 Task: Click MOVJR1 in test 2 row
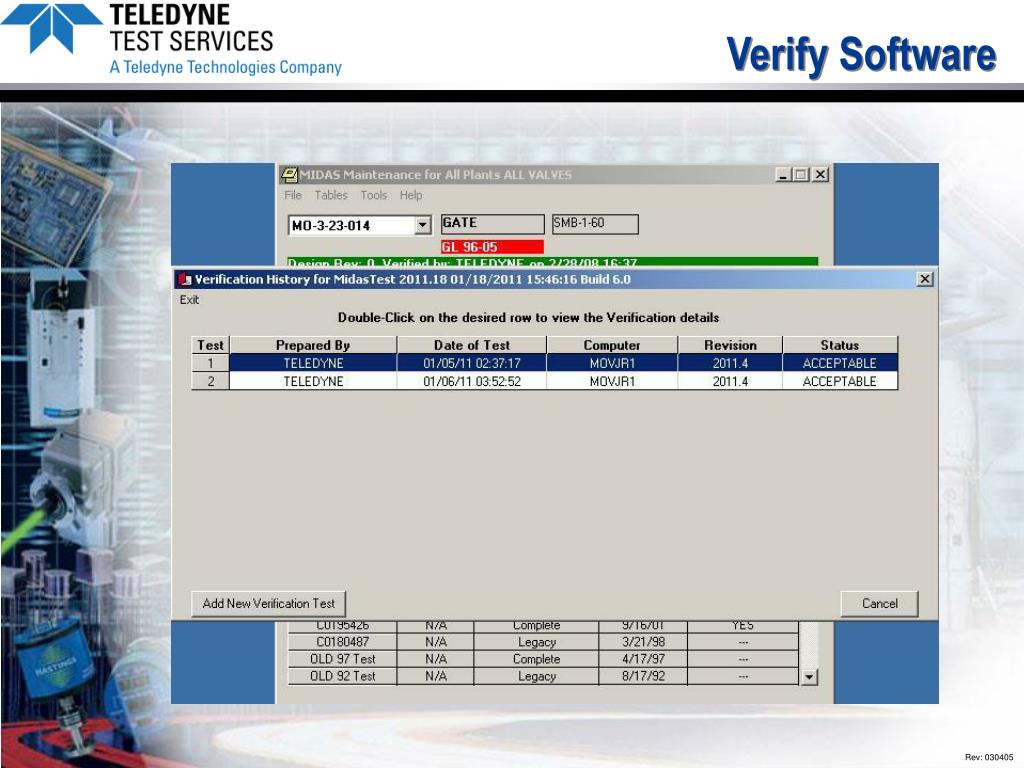[612, 381]
